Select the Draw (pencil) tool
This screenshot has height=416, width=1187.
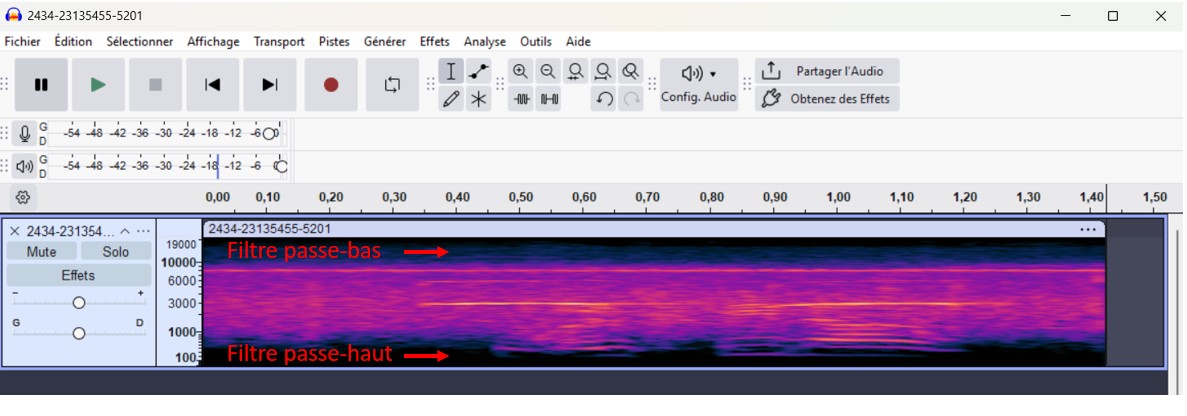click(451, 99)
